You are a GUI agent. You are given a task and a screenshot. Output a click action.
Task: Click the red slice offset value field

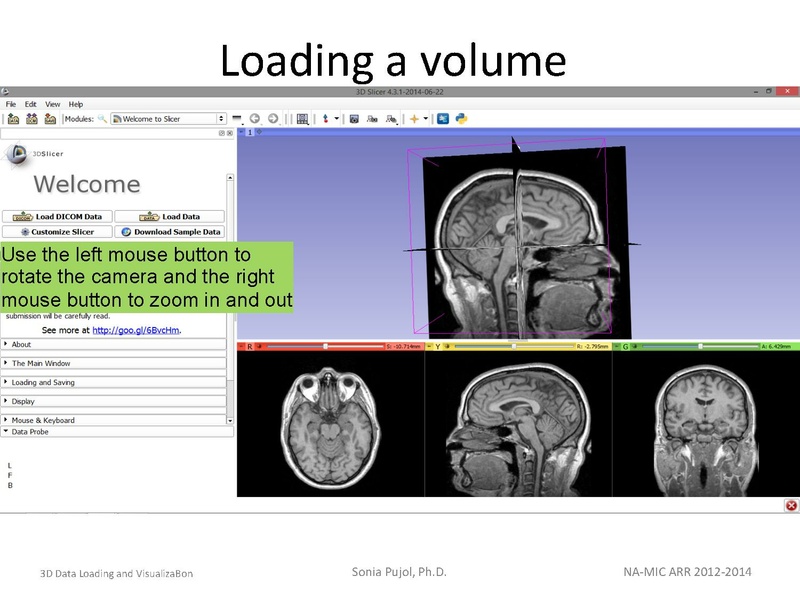(404, 346)
